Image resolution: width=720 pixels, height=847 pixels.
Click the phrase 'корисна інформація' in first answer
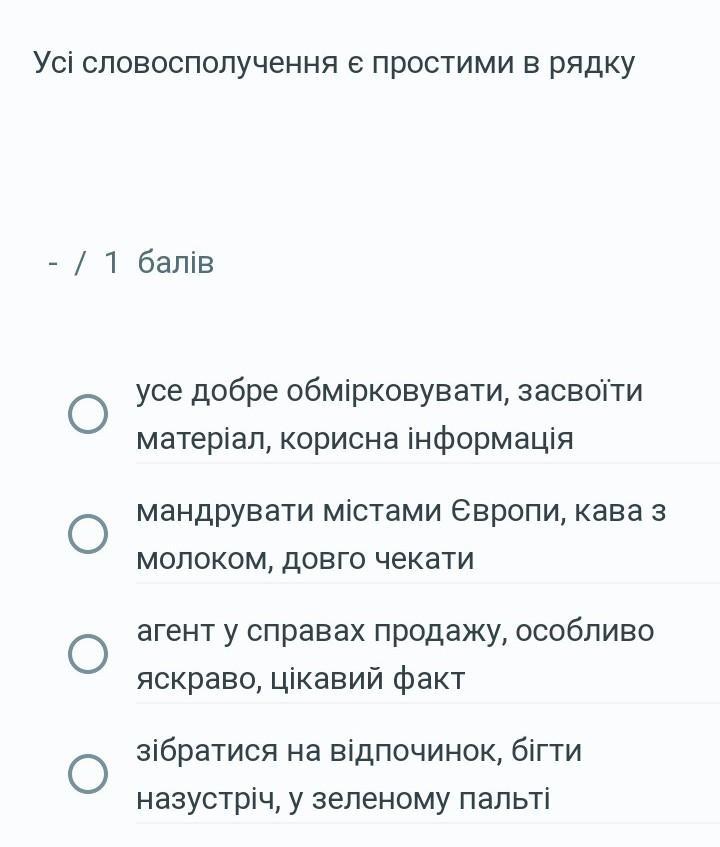pyautogui.click(x=427, y=438)
